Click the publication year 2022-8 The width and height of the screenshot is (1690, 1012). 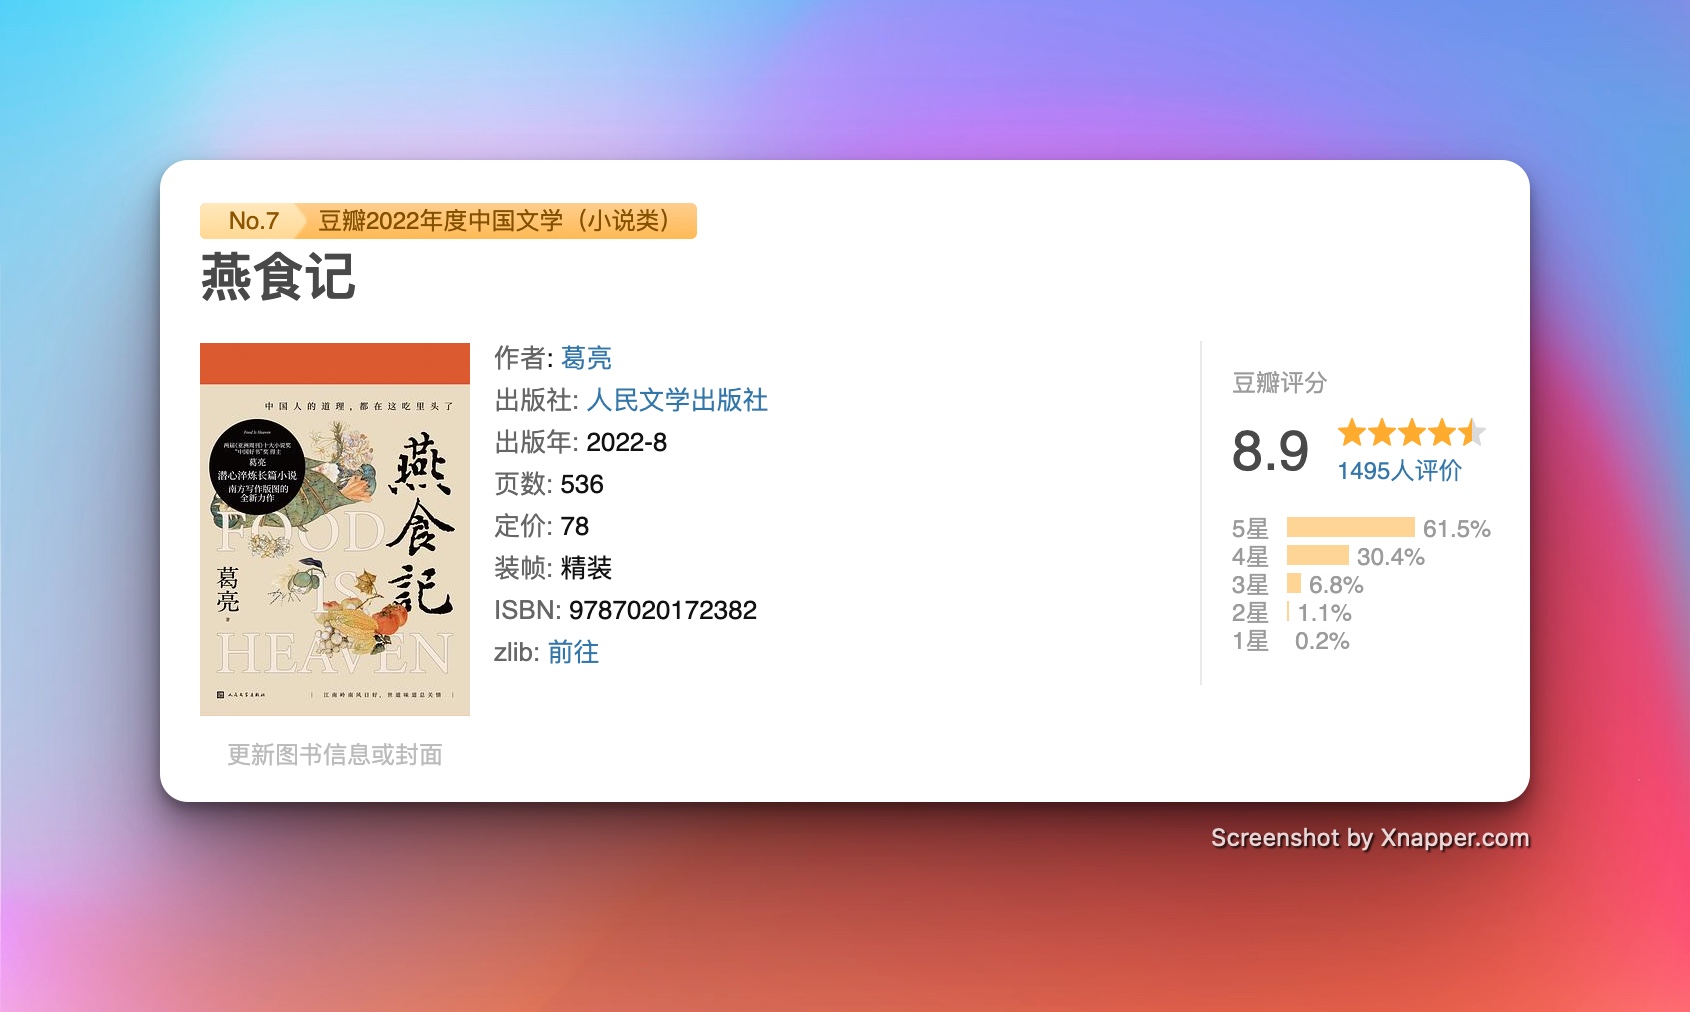627,442
